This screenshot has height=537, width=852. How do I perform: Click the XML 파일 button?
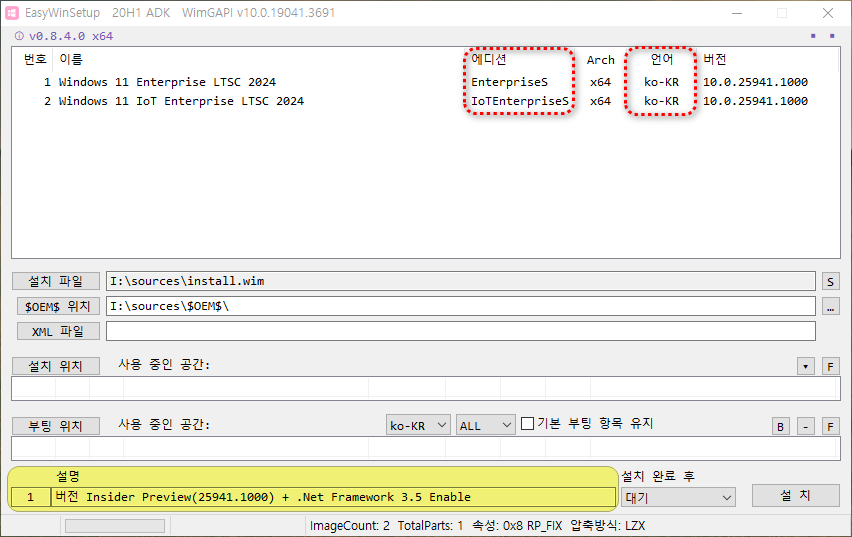click(58, 332)
